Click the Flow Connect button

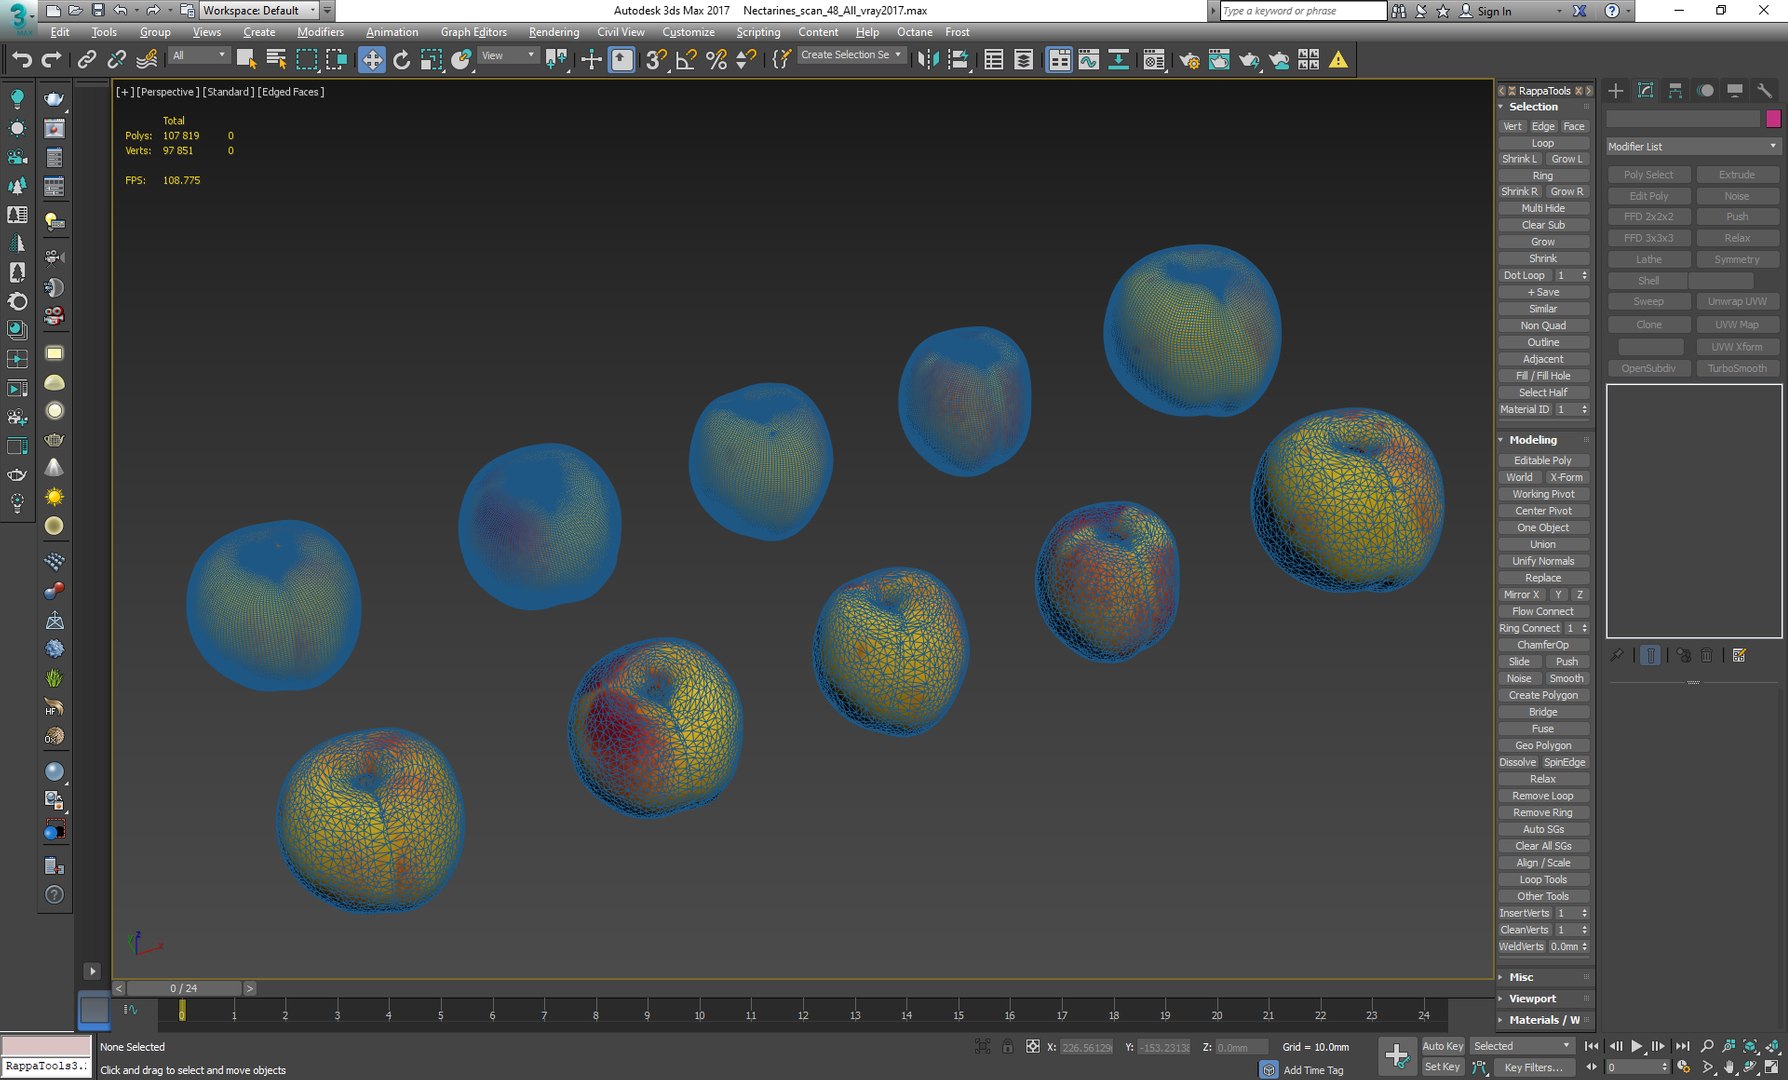[x=1543, y=611]
